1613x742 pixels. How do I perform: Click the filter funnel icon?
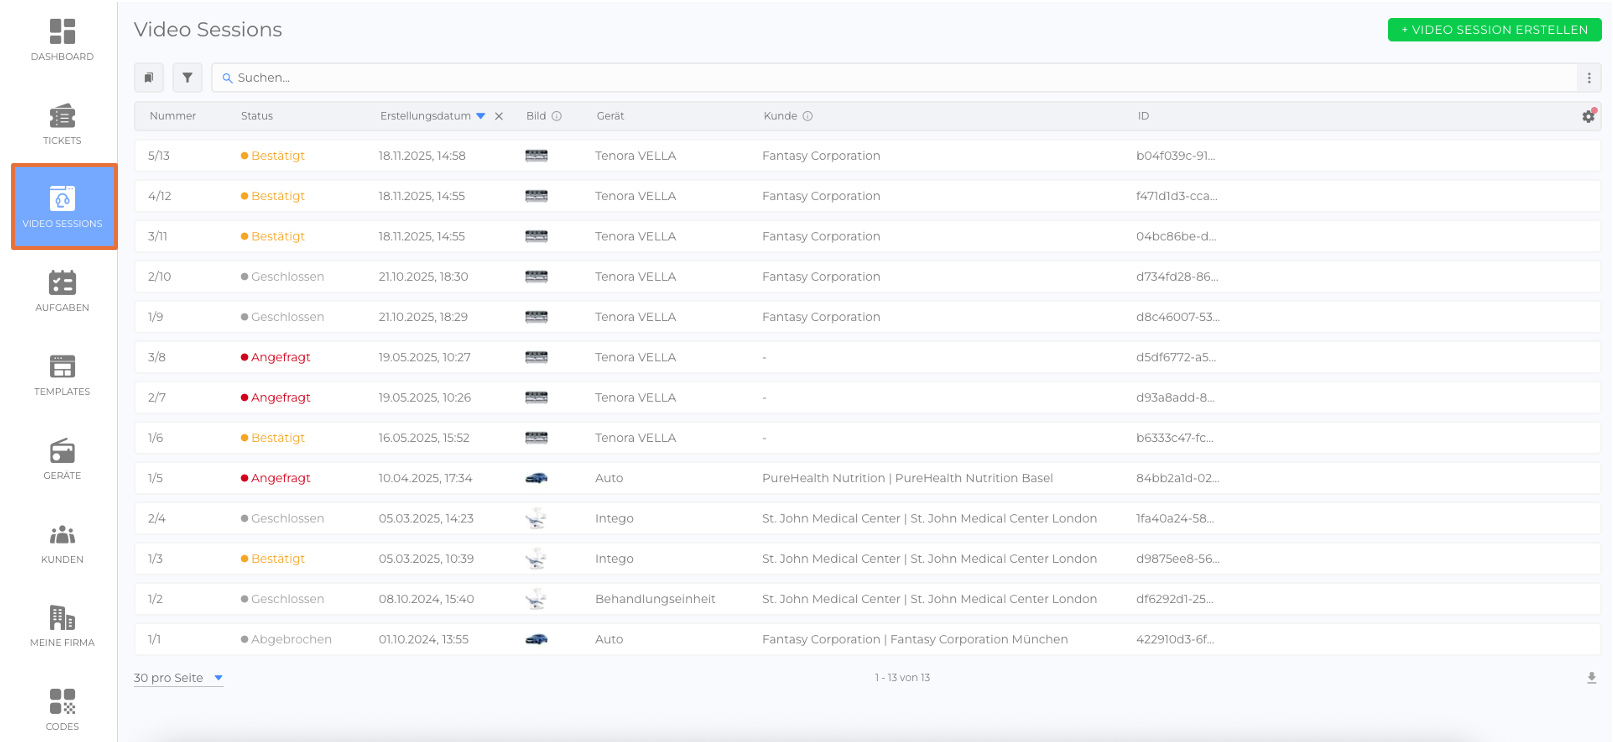tap(187, 77)
